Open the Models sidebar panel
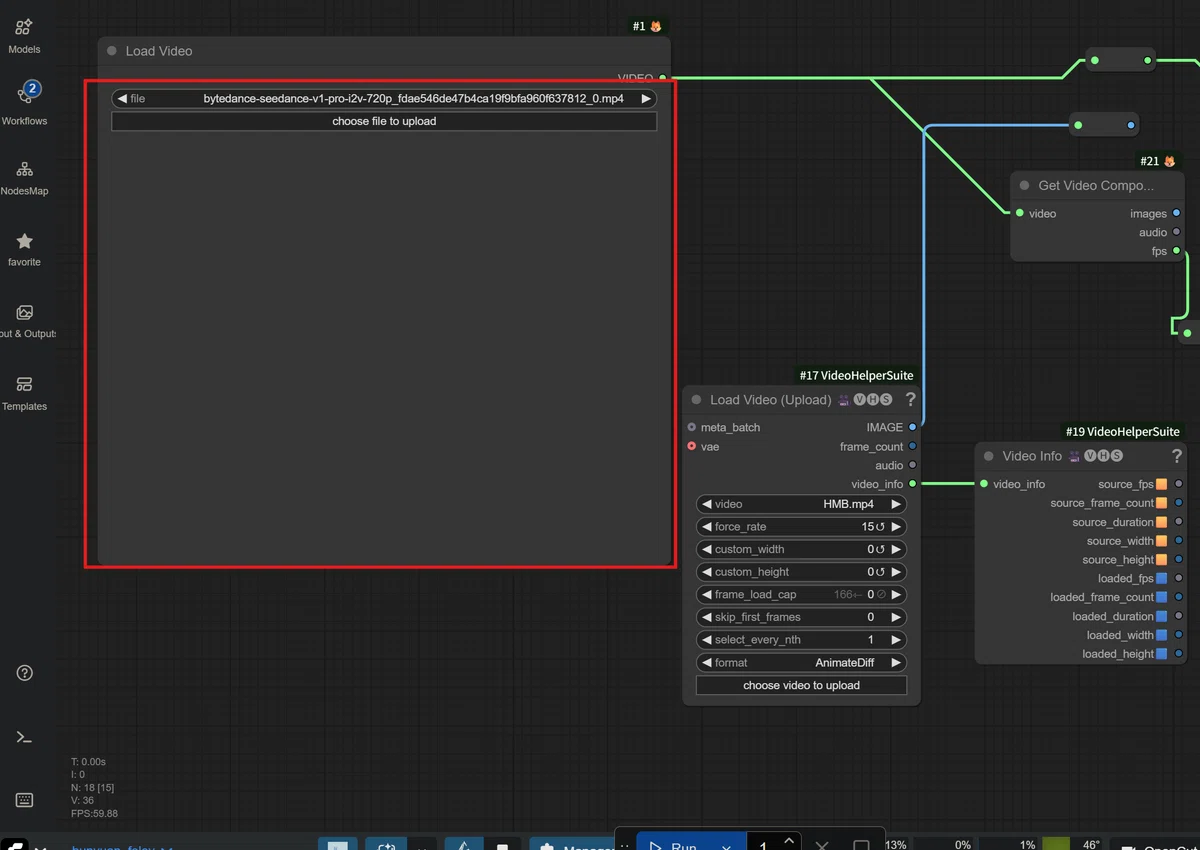Screen dimensions: 1200x850 [x=24, y=35]
